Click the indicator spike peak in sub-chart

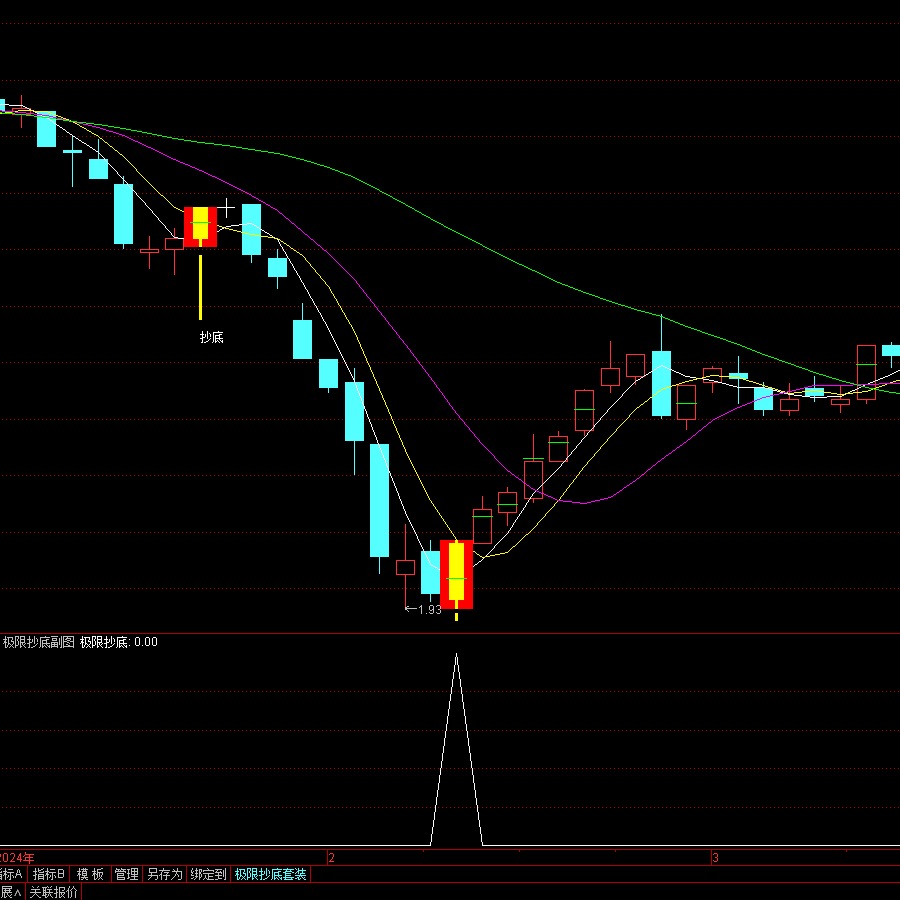[x=457, y=656]
